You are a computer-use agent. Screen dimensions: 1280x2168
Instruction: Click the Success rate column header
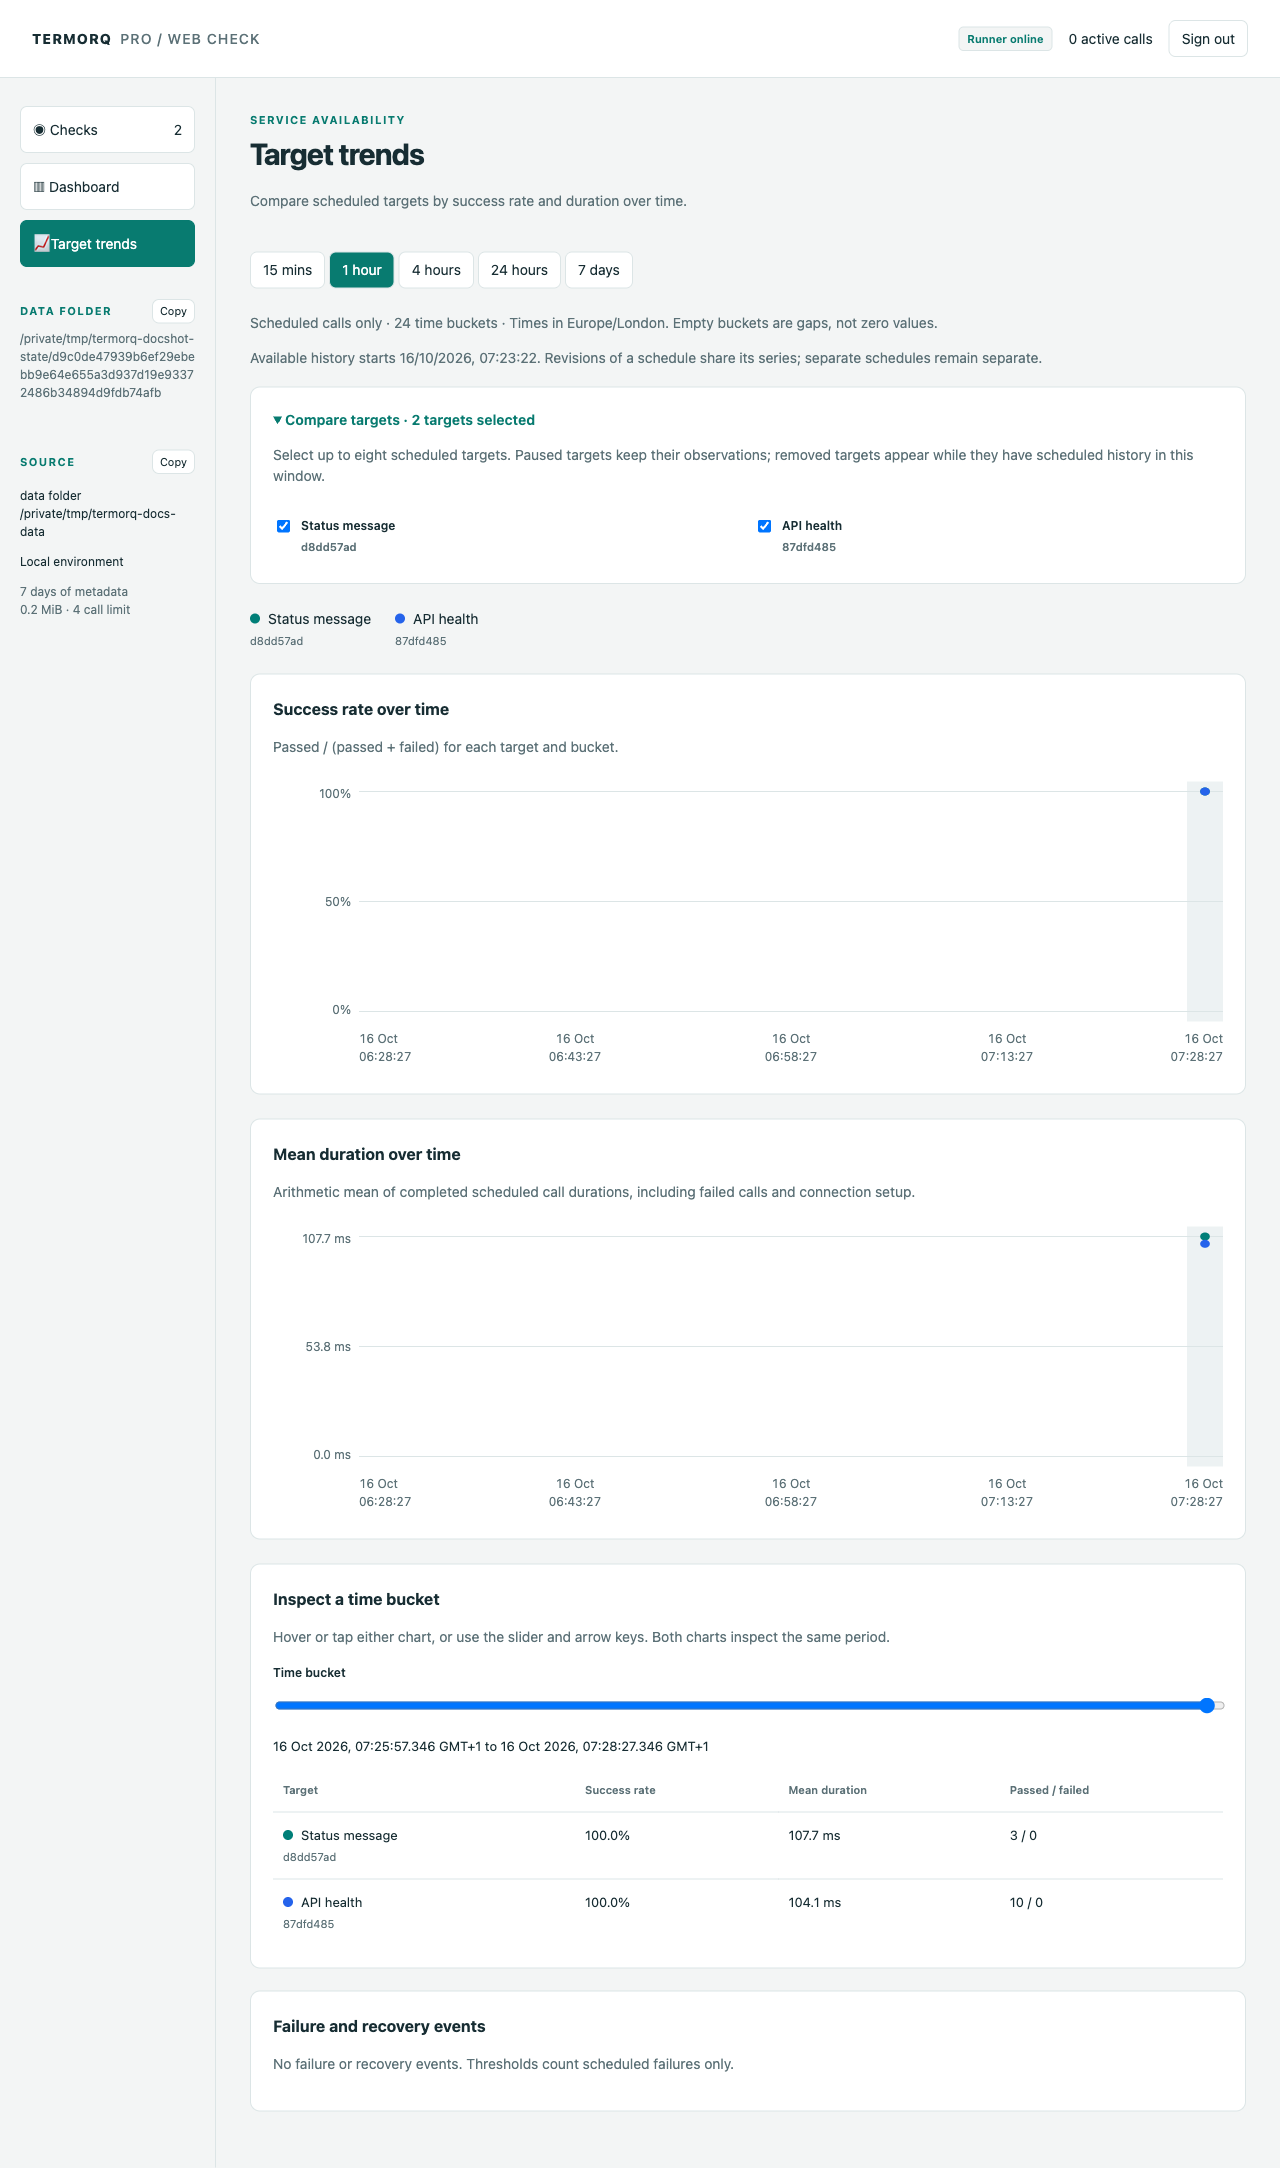pyautogui.click(x=620, y=1790)
